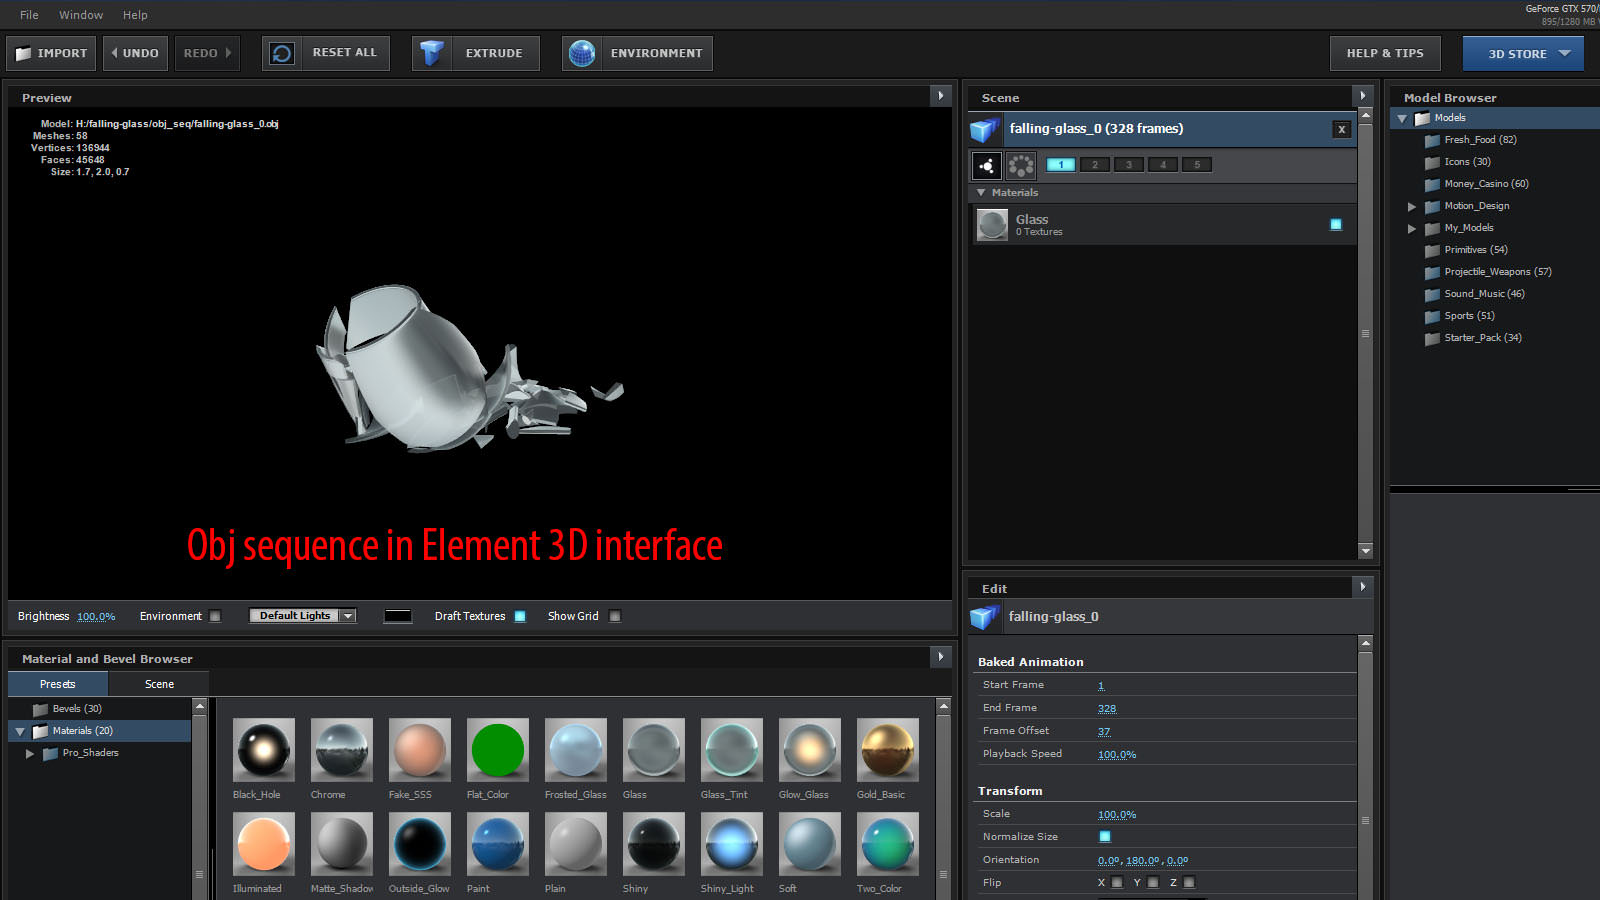Disable the Draft Textures checkbox

(x=520, y=616)
